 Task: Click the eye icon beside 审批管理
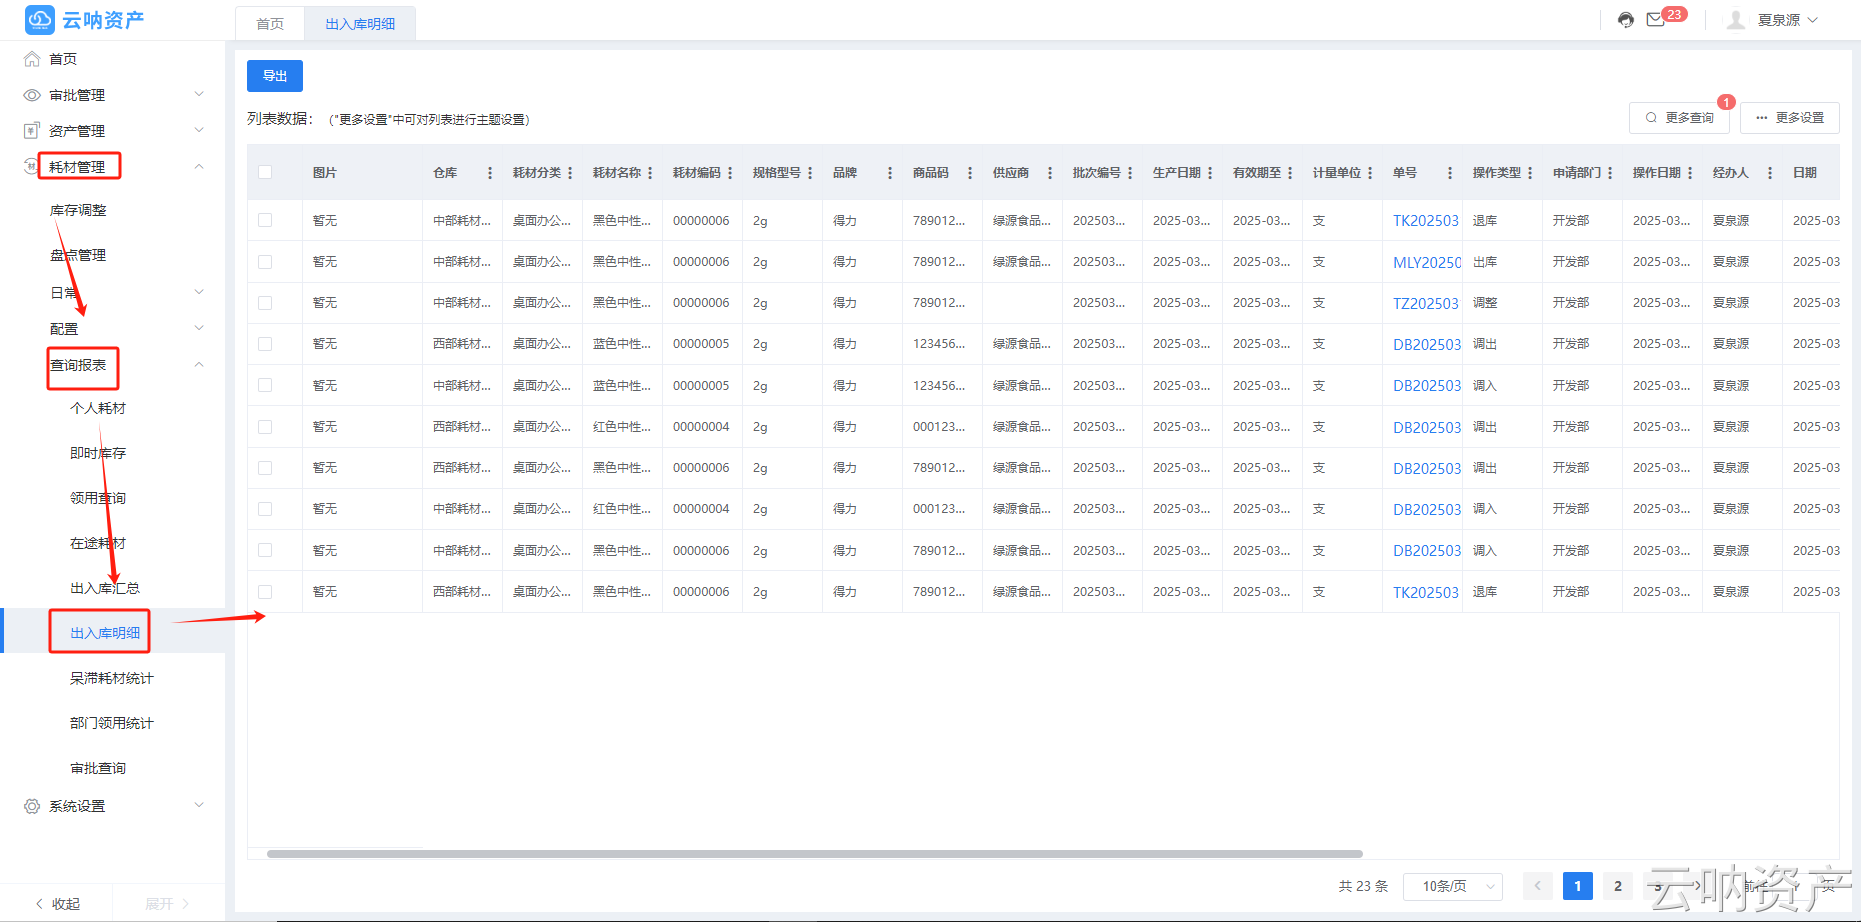pos(32,95)
